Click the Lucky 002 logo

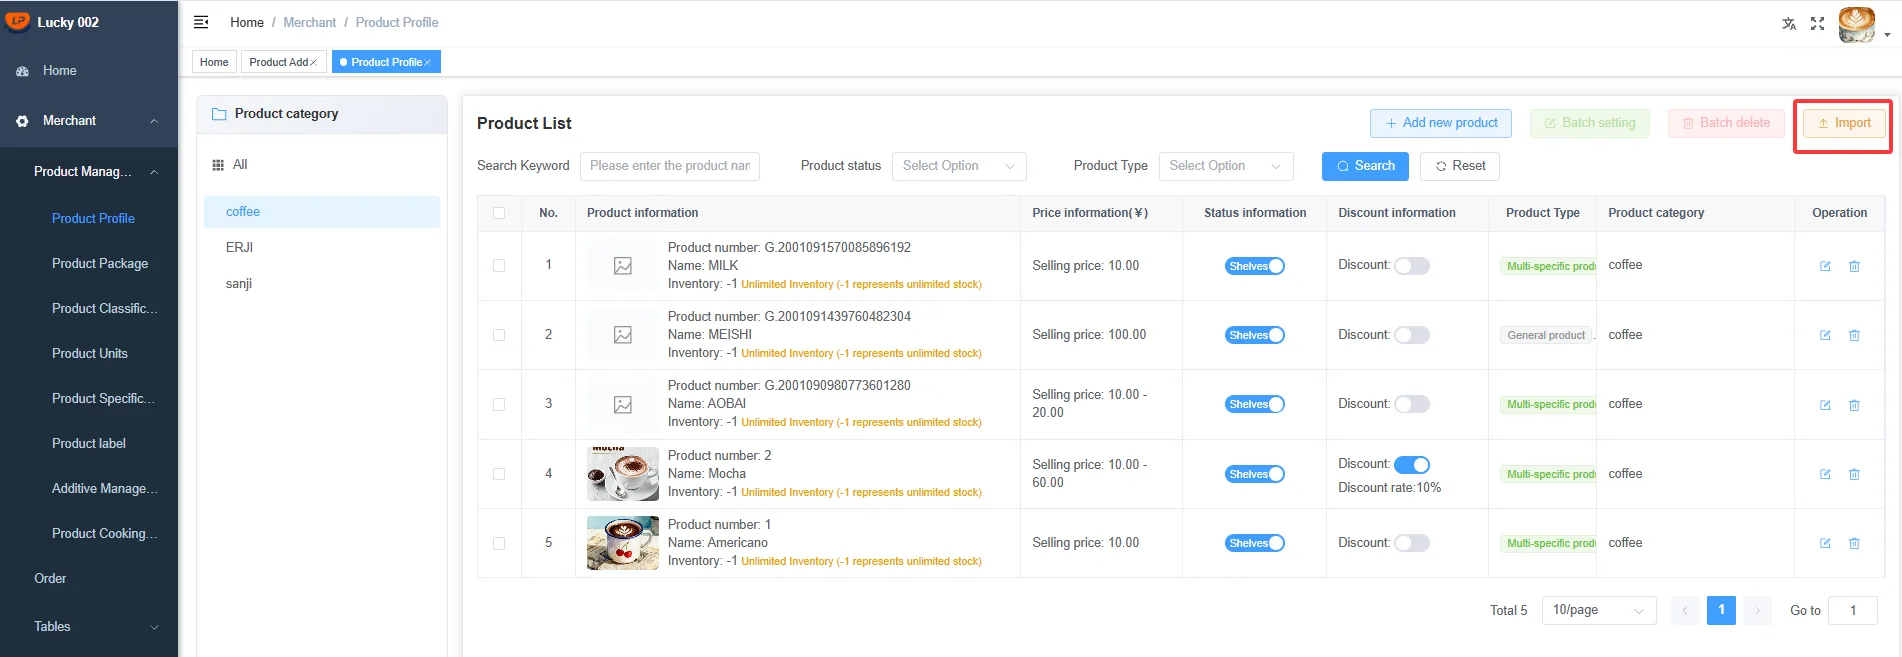pos(18,21)
